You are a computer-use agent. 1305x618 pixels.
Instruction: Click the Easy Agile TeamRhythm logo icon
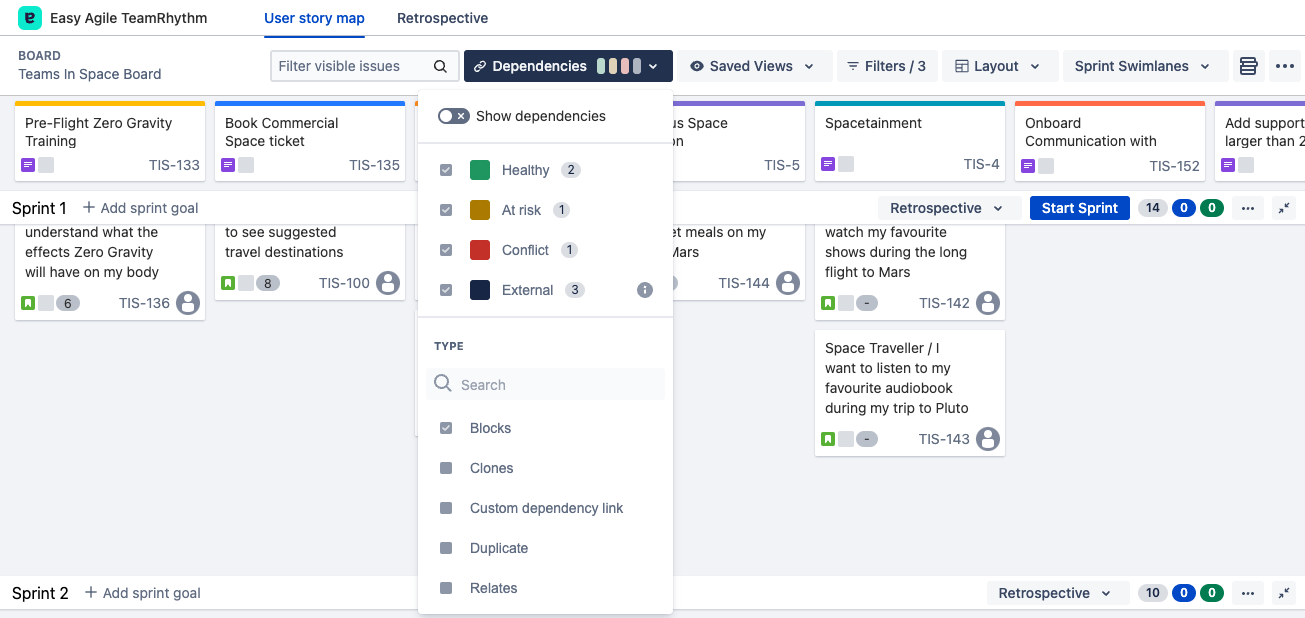(x=30, y=18)
